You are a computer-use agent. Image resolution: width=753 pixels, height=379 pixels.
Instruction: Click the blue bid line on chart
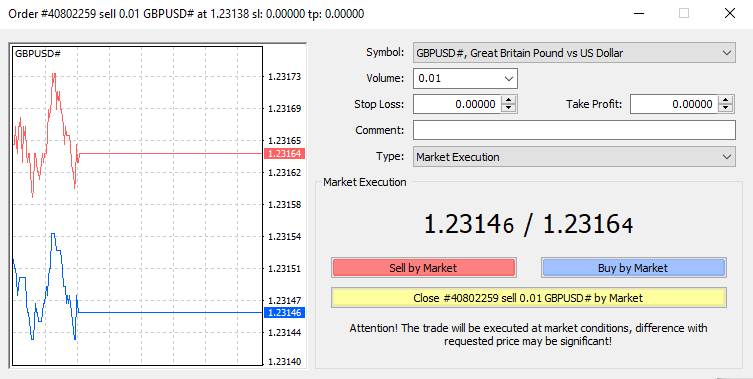tap(171, 313)
